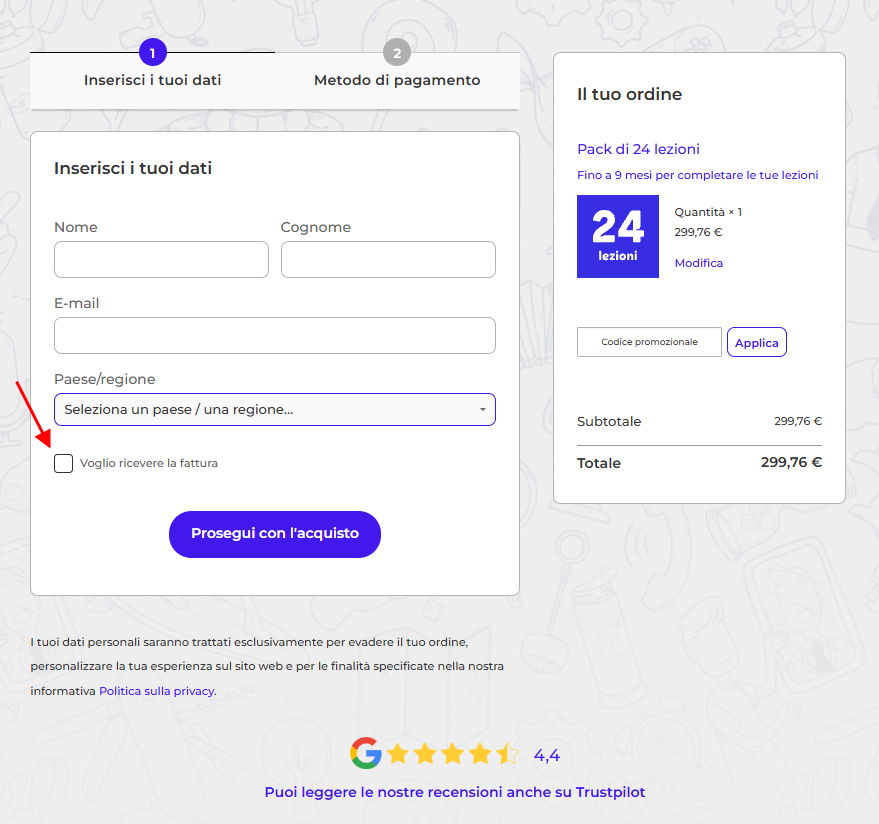Click the Modifica link in order summary

[699, 263]
